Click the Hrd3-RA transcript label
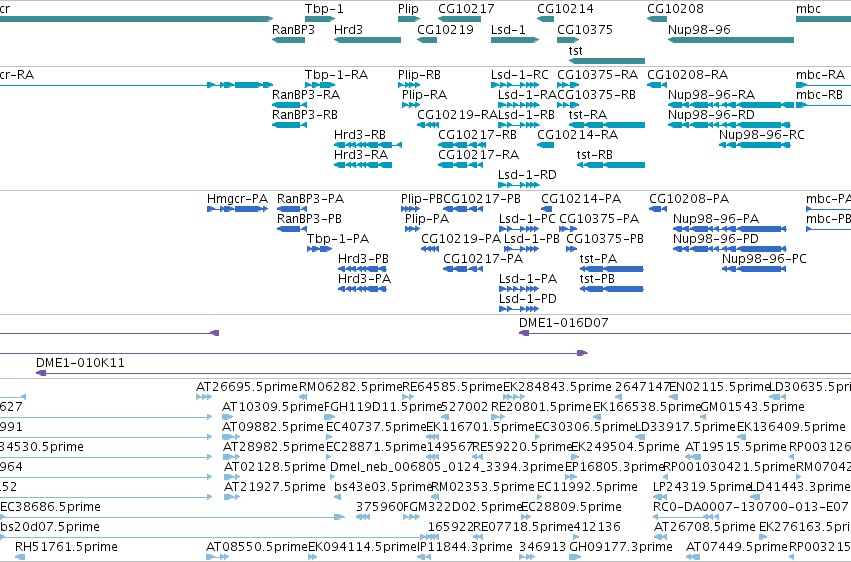This screenshot has height=562, width=851. [360, 155]
